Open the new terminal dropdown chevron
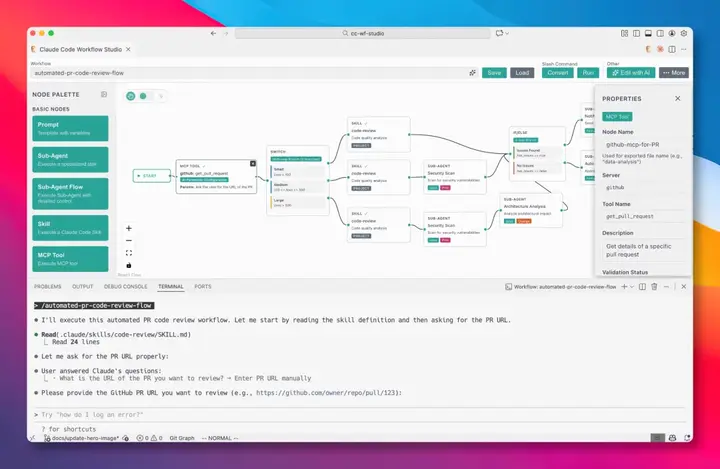This screenshot has width=720, height=469. pos(631,286)
